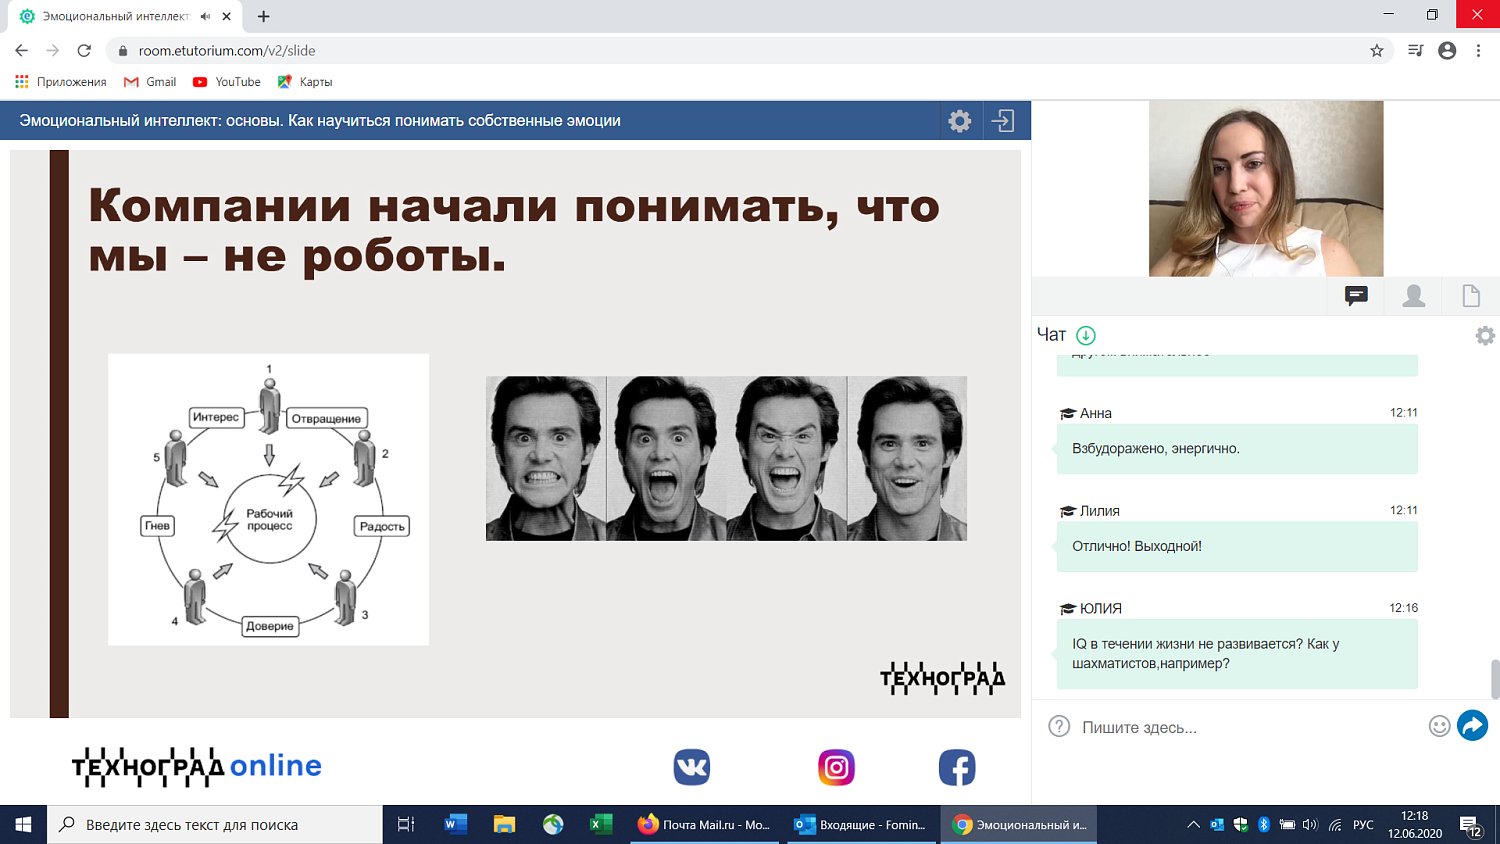The image size is (1500, 844).
Task: Open the files document icon
Action: pos(1471,295)
